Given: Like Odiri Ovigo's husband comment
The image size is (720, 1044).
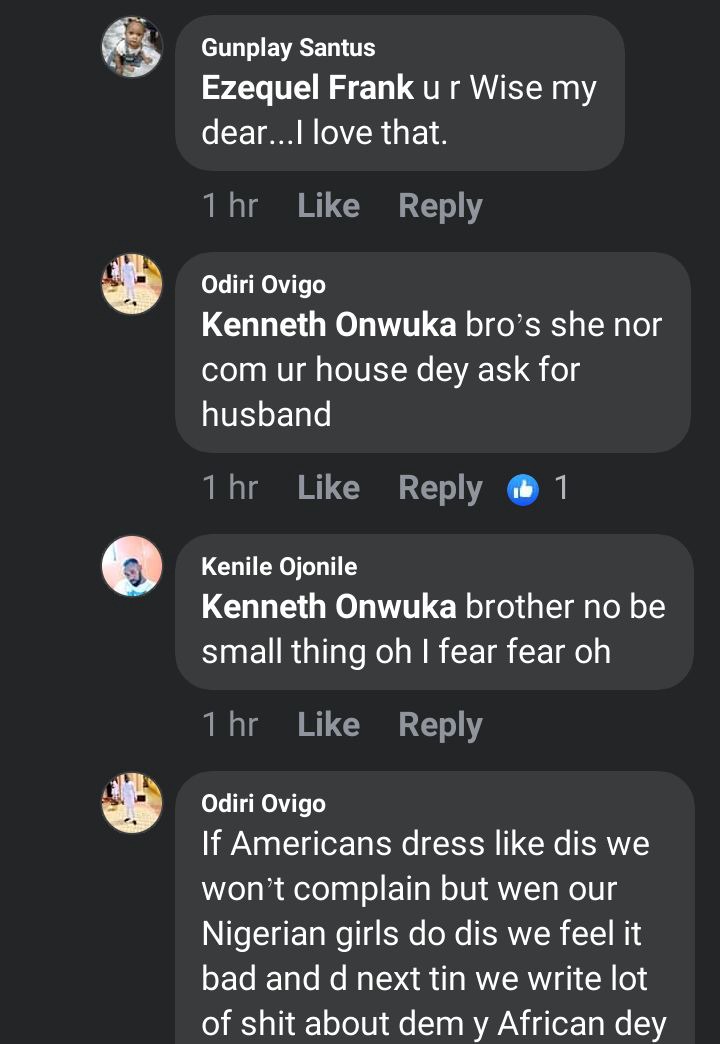Looking at the screenshot, I should tap(328, 488).
